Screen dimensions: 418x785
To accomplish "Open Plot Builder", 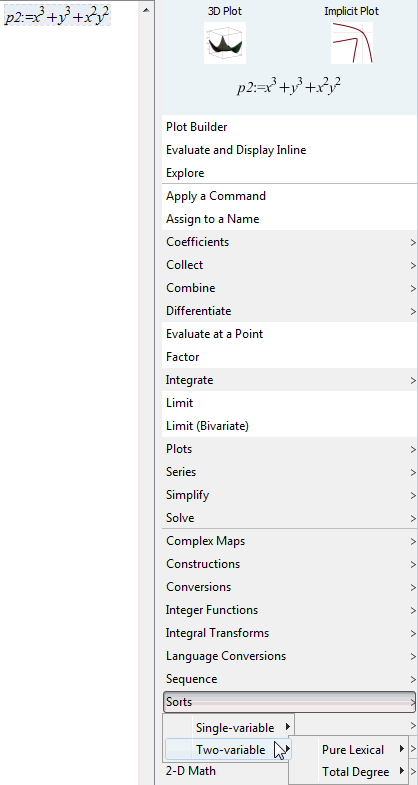I will click(x=290, y=127).
